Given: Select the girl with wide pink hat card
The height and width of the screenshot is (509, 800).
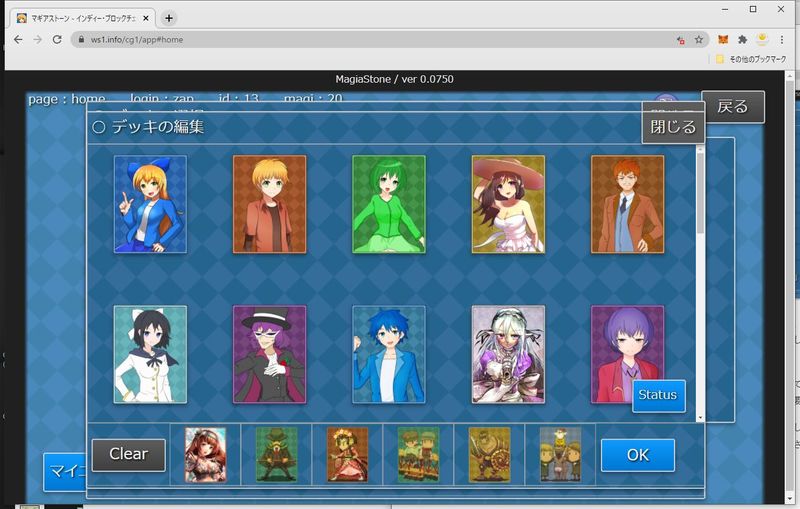Looking at the screenshot, I should (508, 204).
